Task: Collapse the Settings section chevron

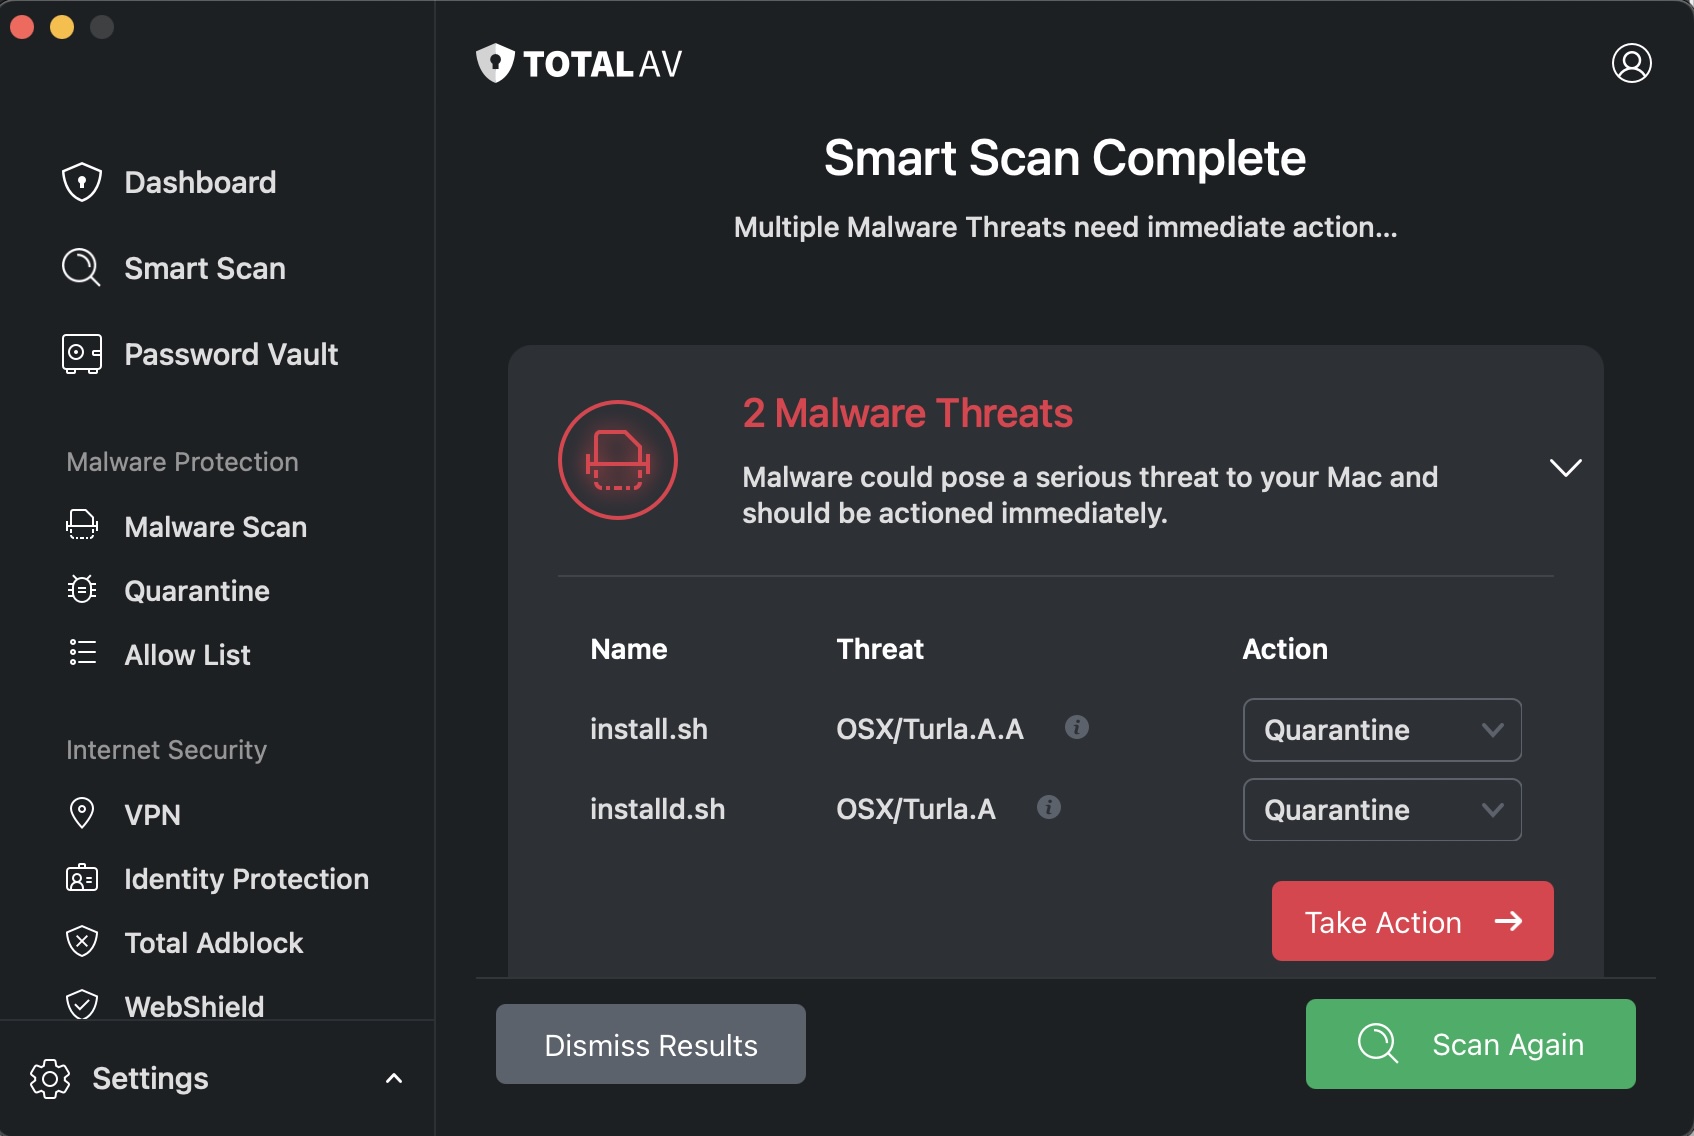Action: click(393, 1078)
